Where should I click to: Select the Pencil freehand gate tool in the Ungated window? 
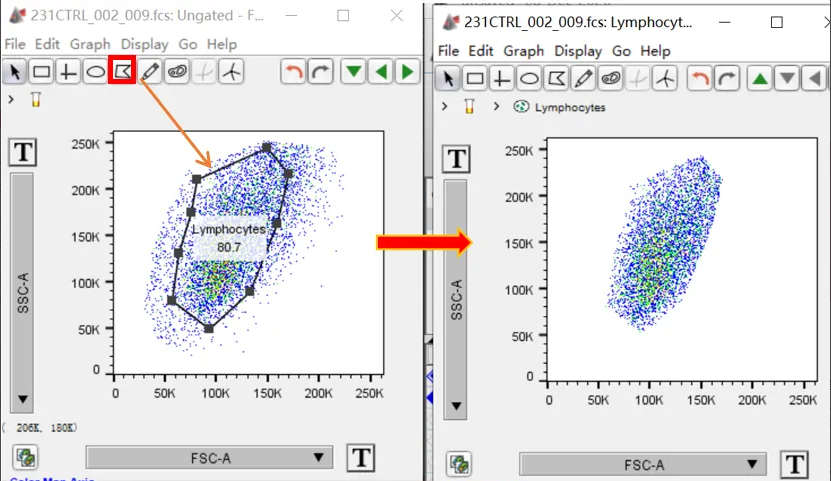pyautogui.click(x=150, y=72)
